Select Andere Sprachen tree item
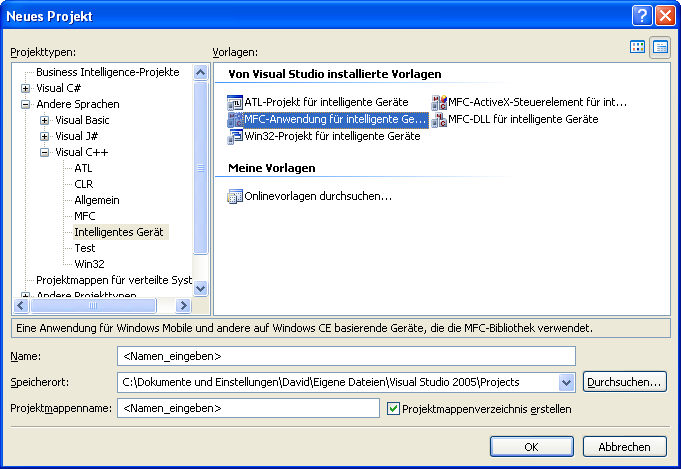Viewport: 681px width, 469px height. tap(78, 104)
